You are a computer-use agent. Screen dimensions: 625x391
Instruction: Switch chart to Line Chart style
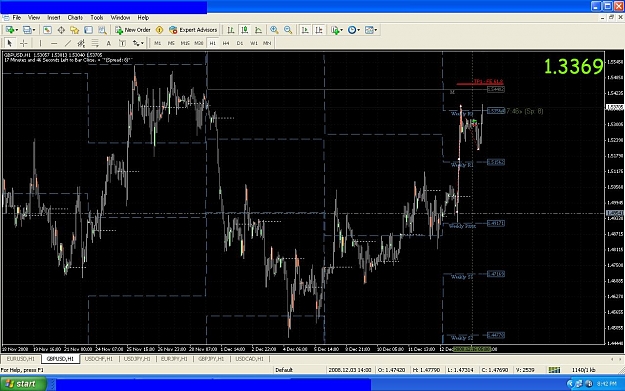[x=258, y=30]
